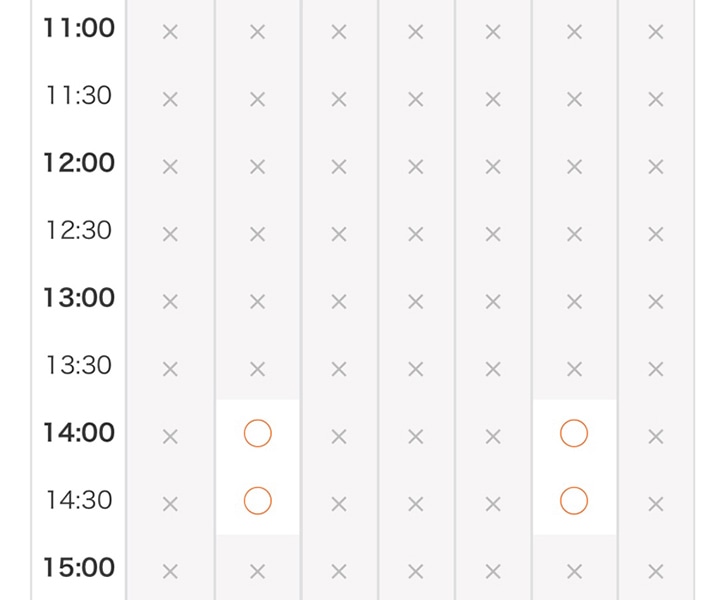Select the 14:00 available circle in second day column
720x600 pixels.
coord(258,433)
